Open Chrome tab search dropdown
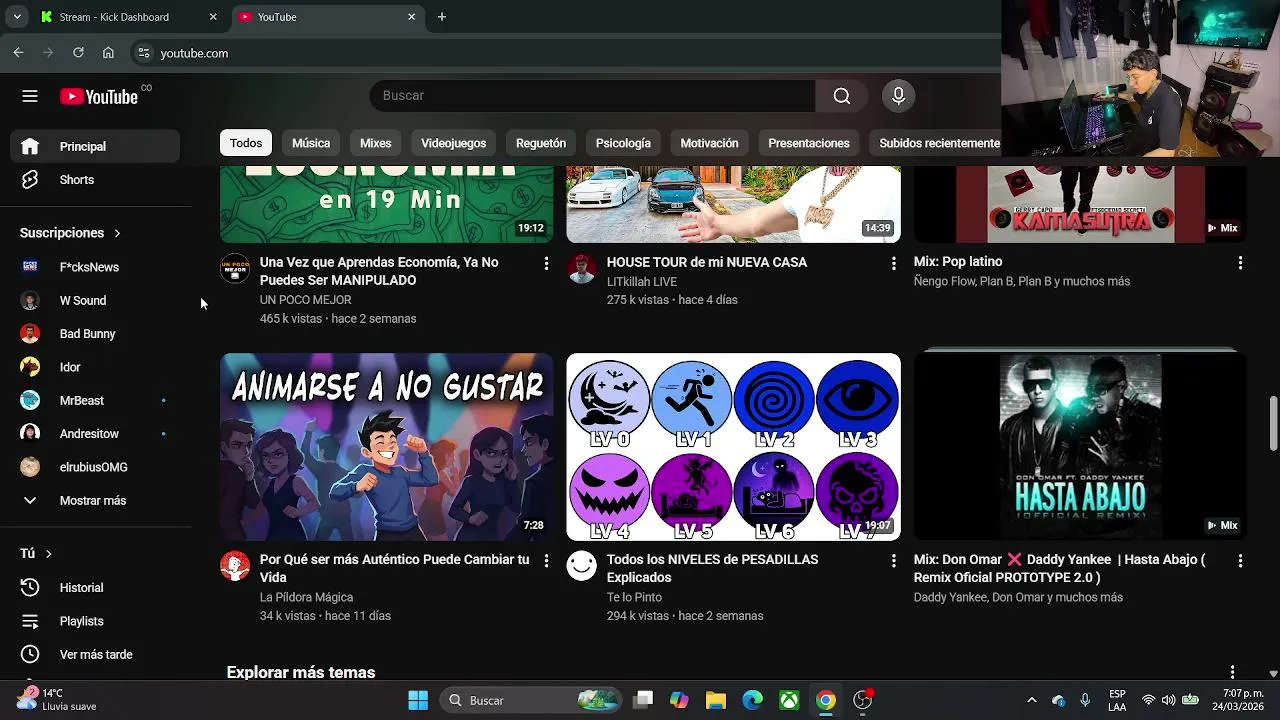 (17, 17)
